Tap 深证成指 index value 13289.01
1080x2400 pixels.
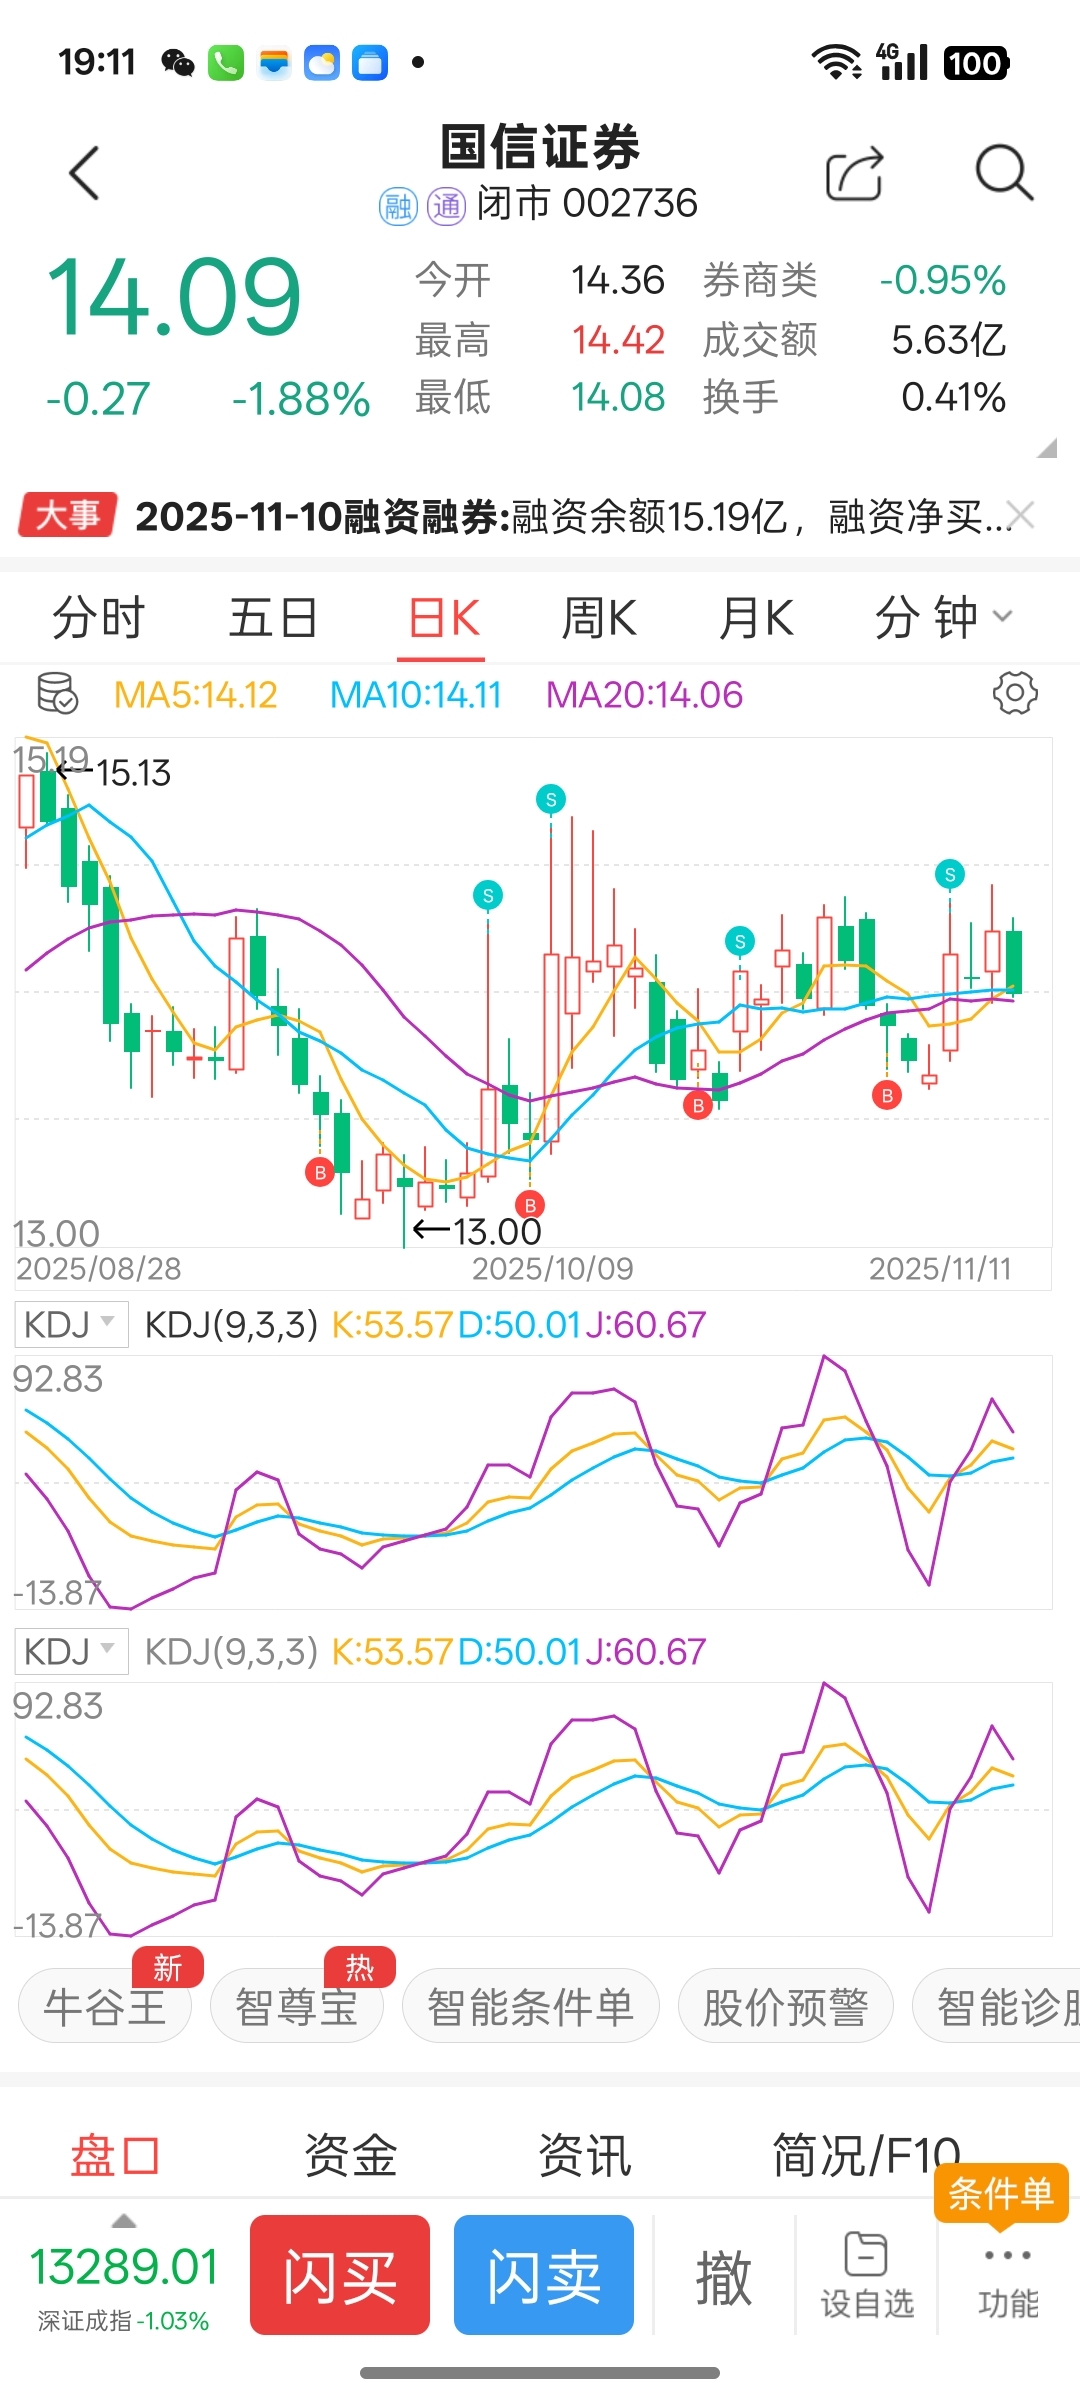[x=124, y=2266]
